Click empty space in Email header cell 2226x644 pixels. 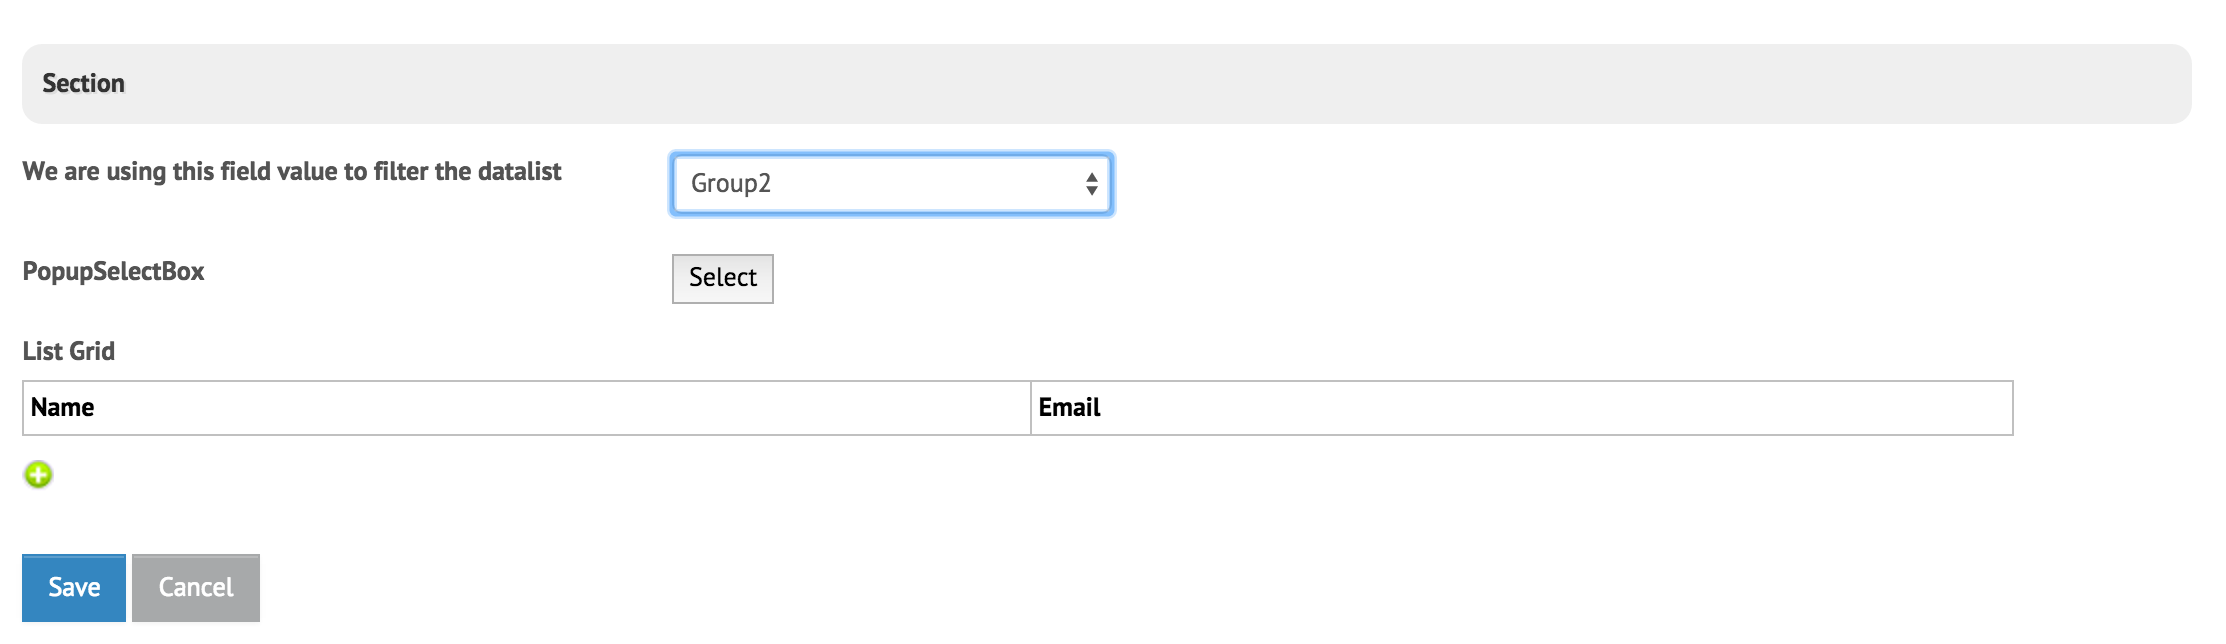[1550, 408]
